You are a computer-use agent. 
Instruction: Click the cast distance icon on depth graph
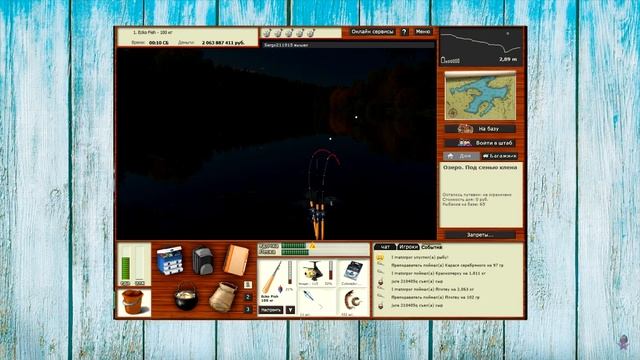point(450,60)
